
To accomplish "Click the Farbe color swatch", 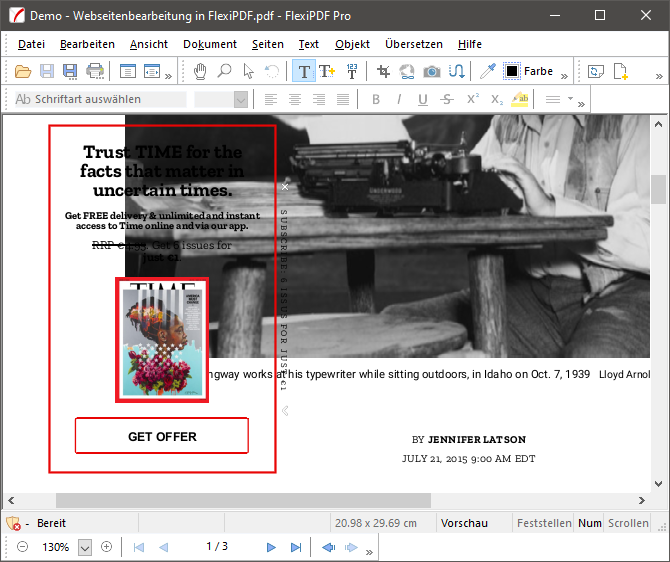I will (512, 71).
